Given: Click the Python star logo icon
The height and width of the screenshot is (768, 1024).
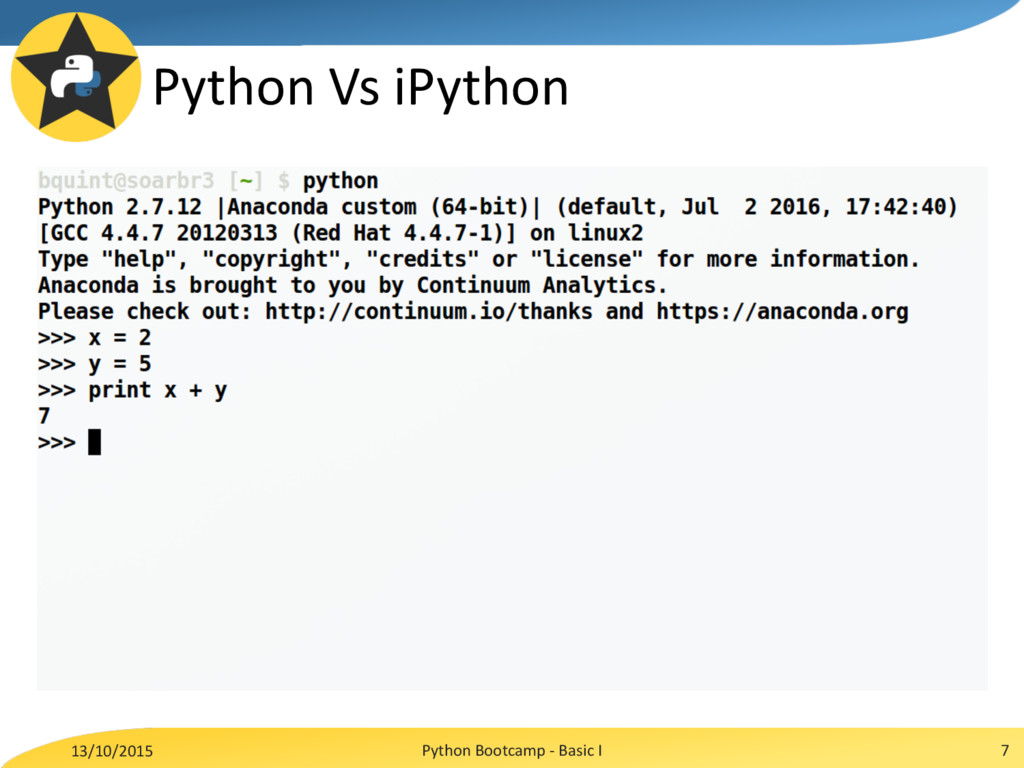Looking at the screenshot, I should click(76, 76).
